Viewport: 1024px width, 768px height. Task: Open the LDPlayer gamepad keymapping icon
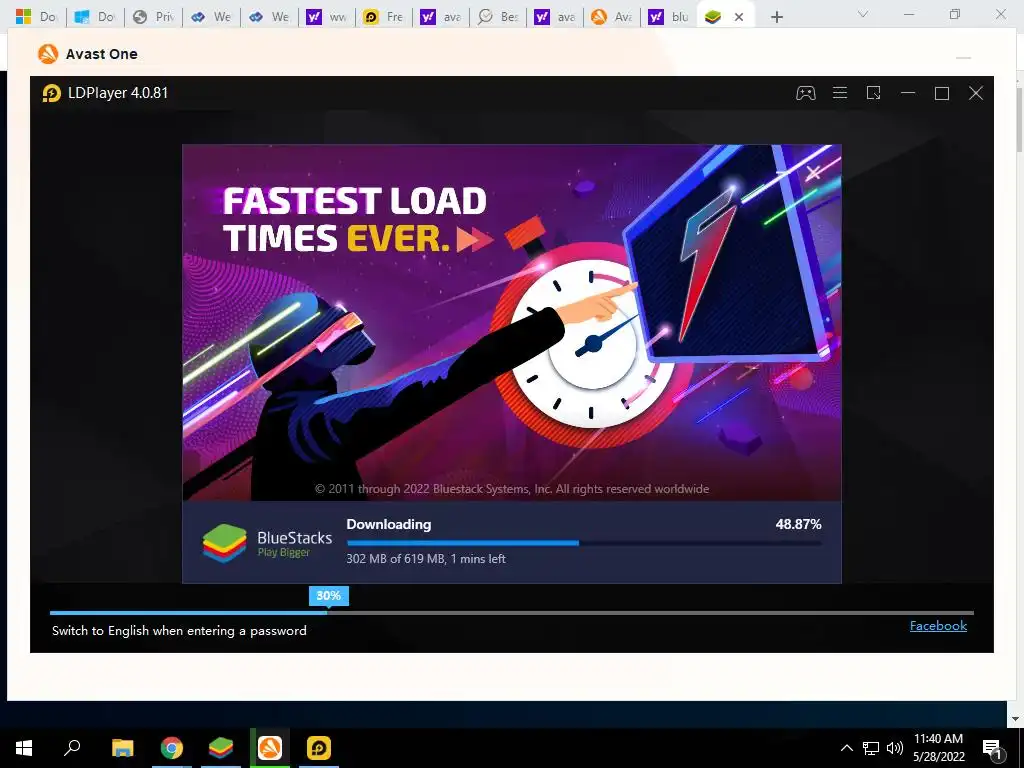click(805, 93)
